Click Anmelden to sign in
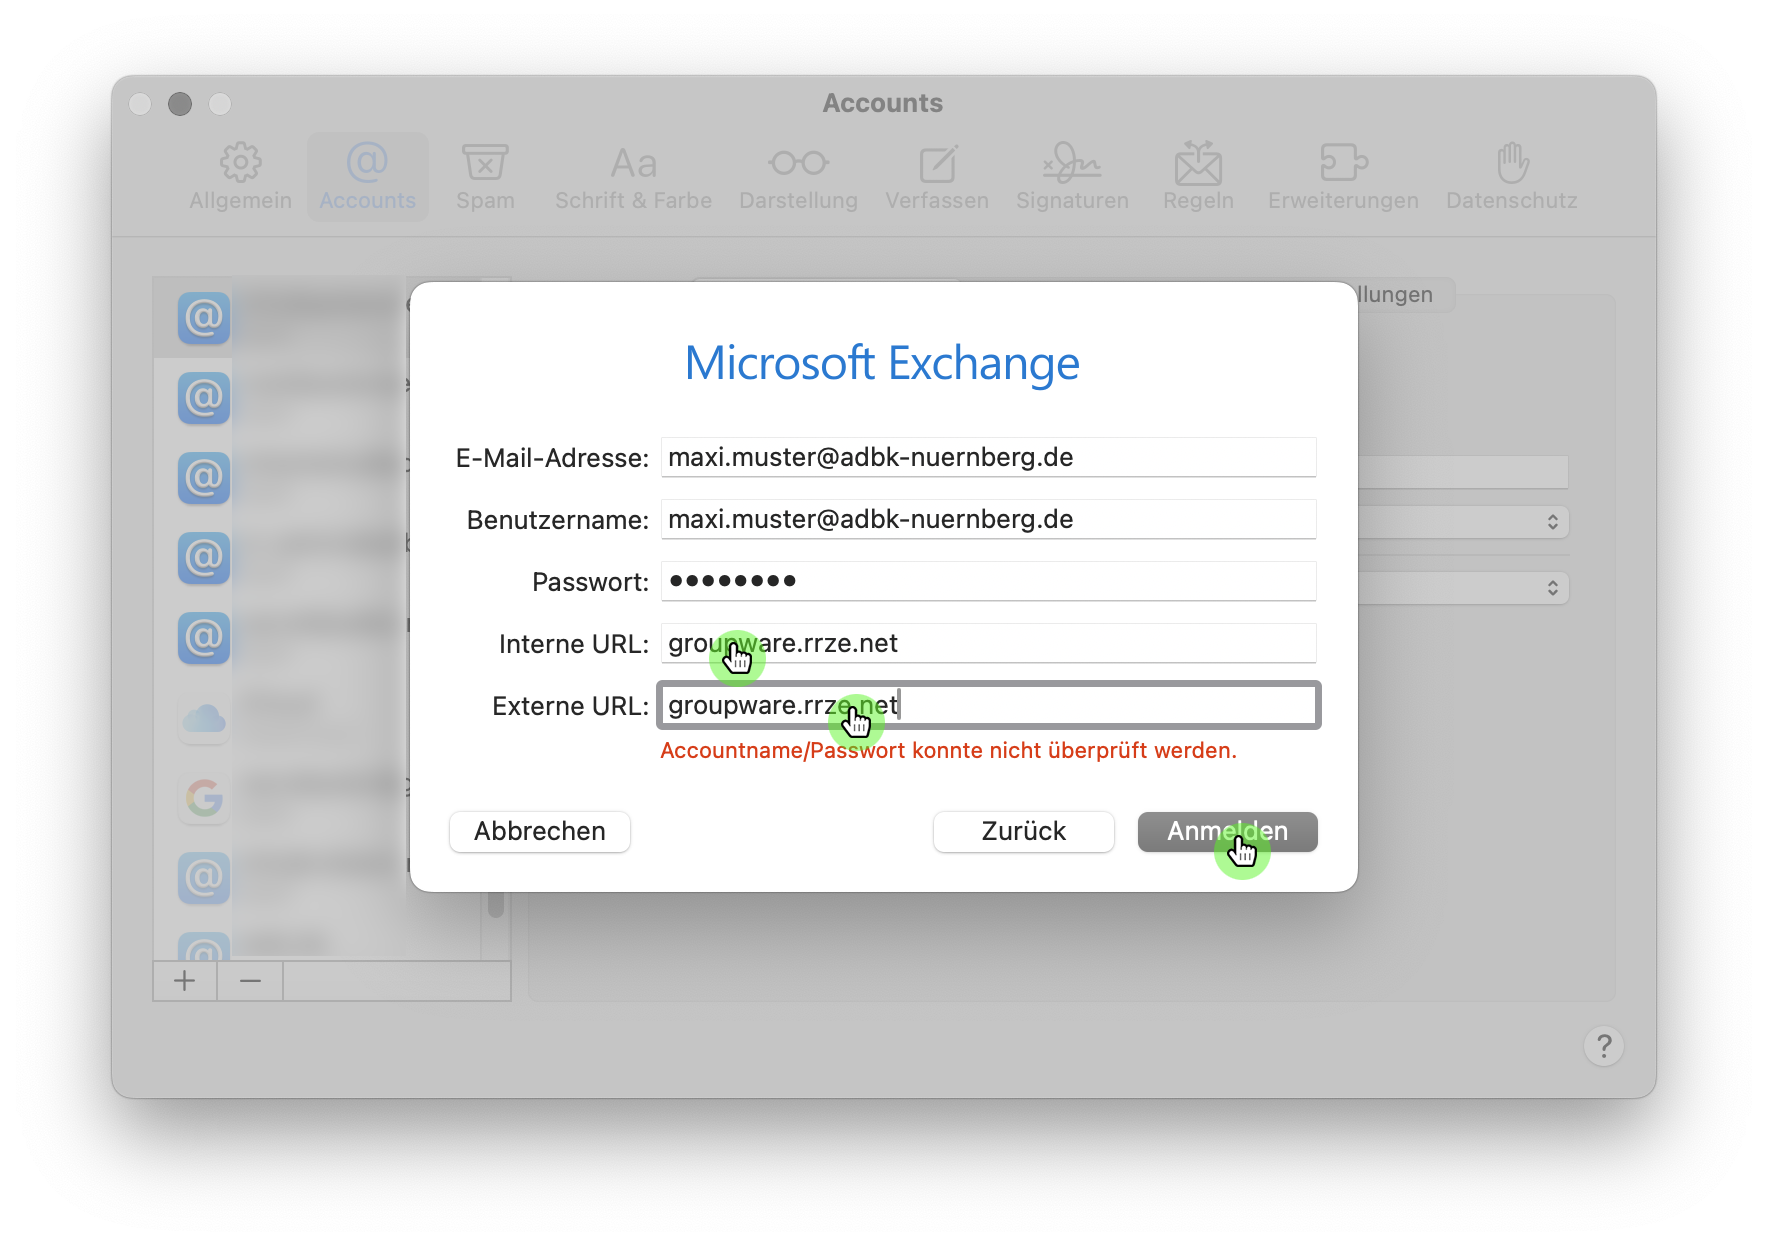This screenshot has width=1768, height=1246. [1227, 832]
